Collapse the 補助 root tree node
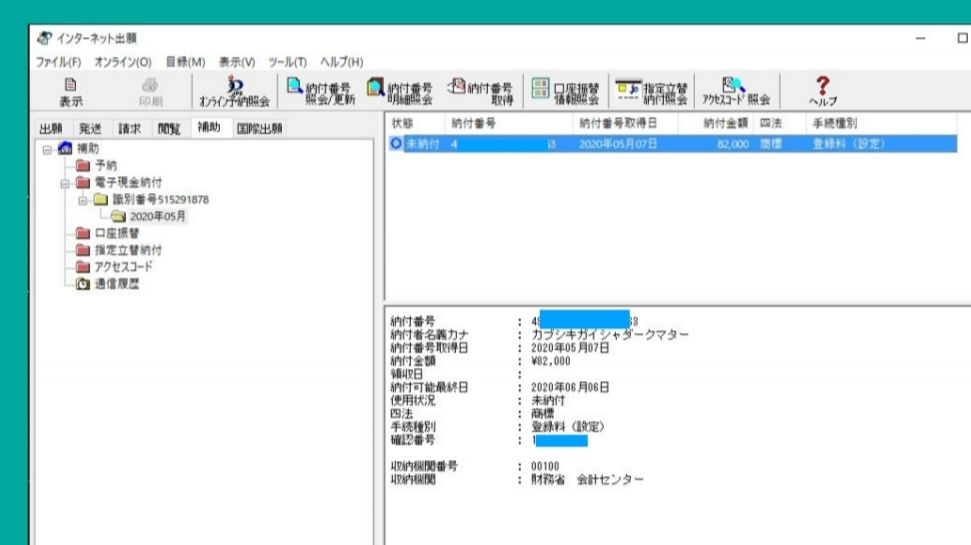The height and width of the screenshot is (545, 971). (x=46, y=149)
